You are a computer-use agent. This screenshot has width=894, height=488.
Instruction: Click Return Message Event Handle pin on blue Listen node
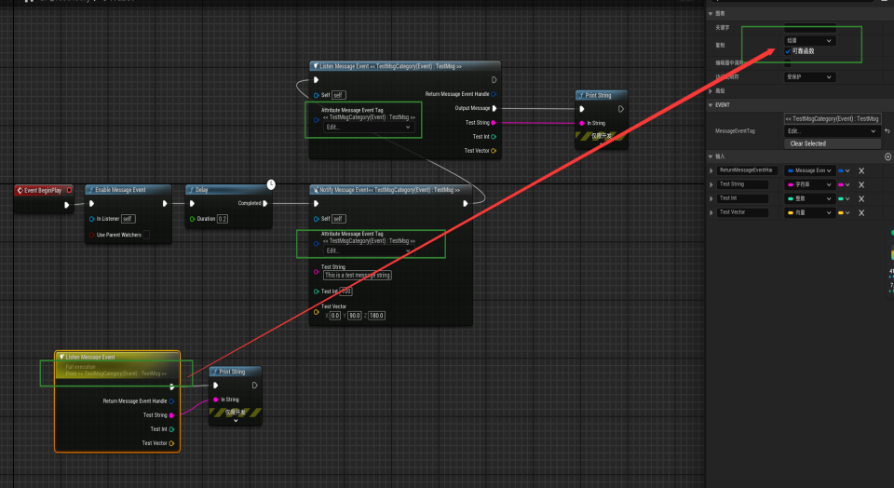[494, 94]
